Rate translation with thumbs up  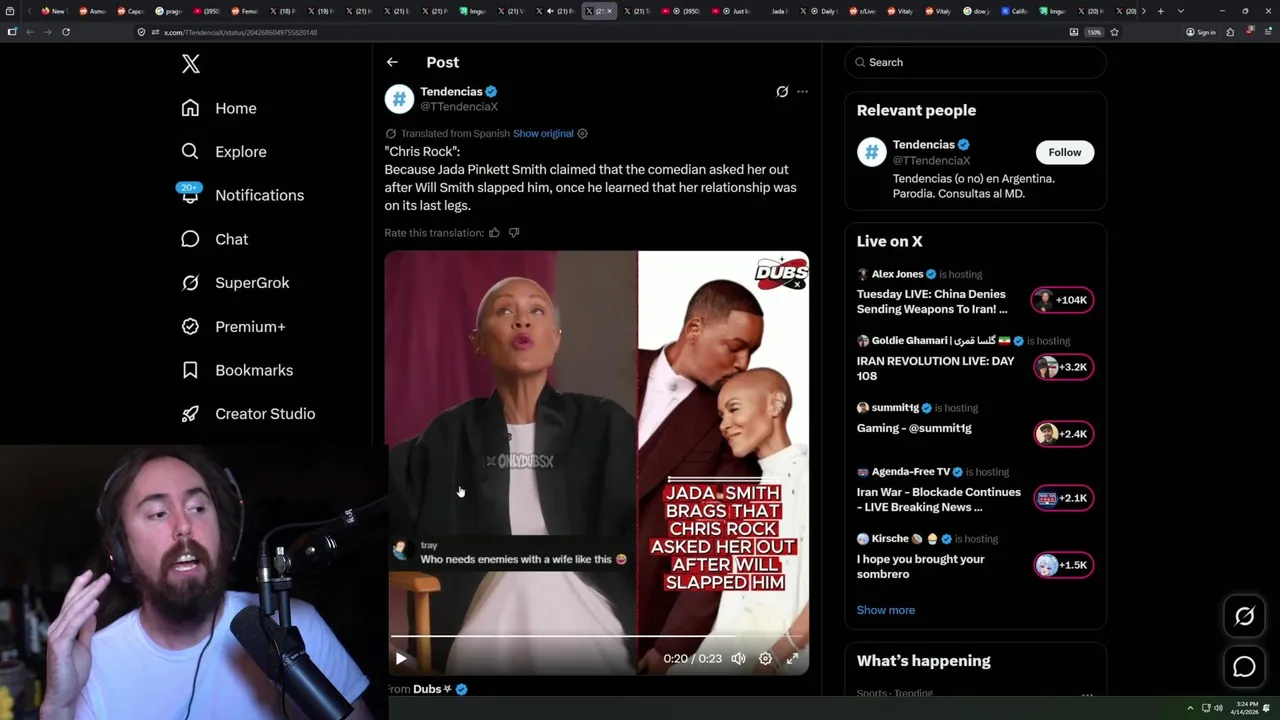(494, 232)
